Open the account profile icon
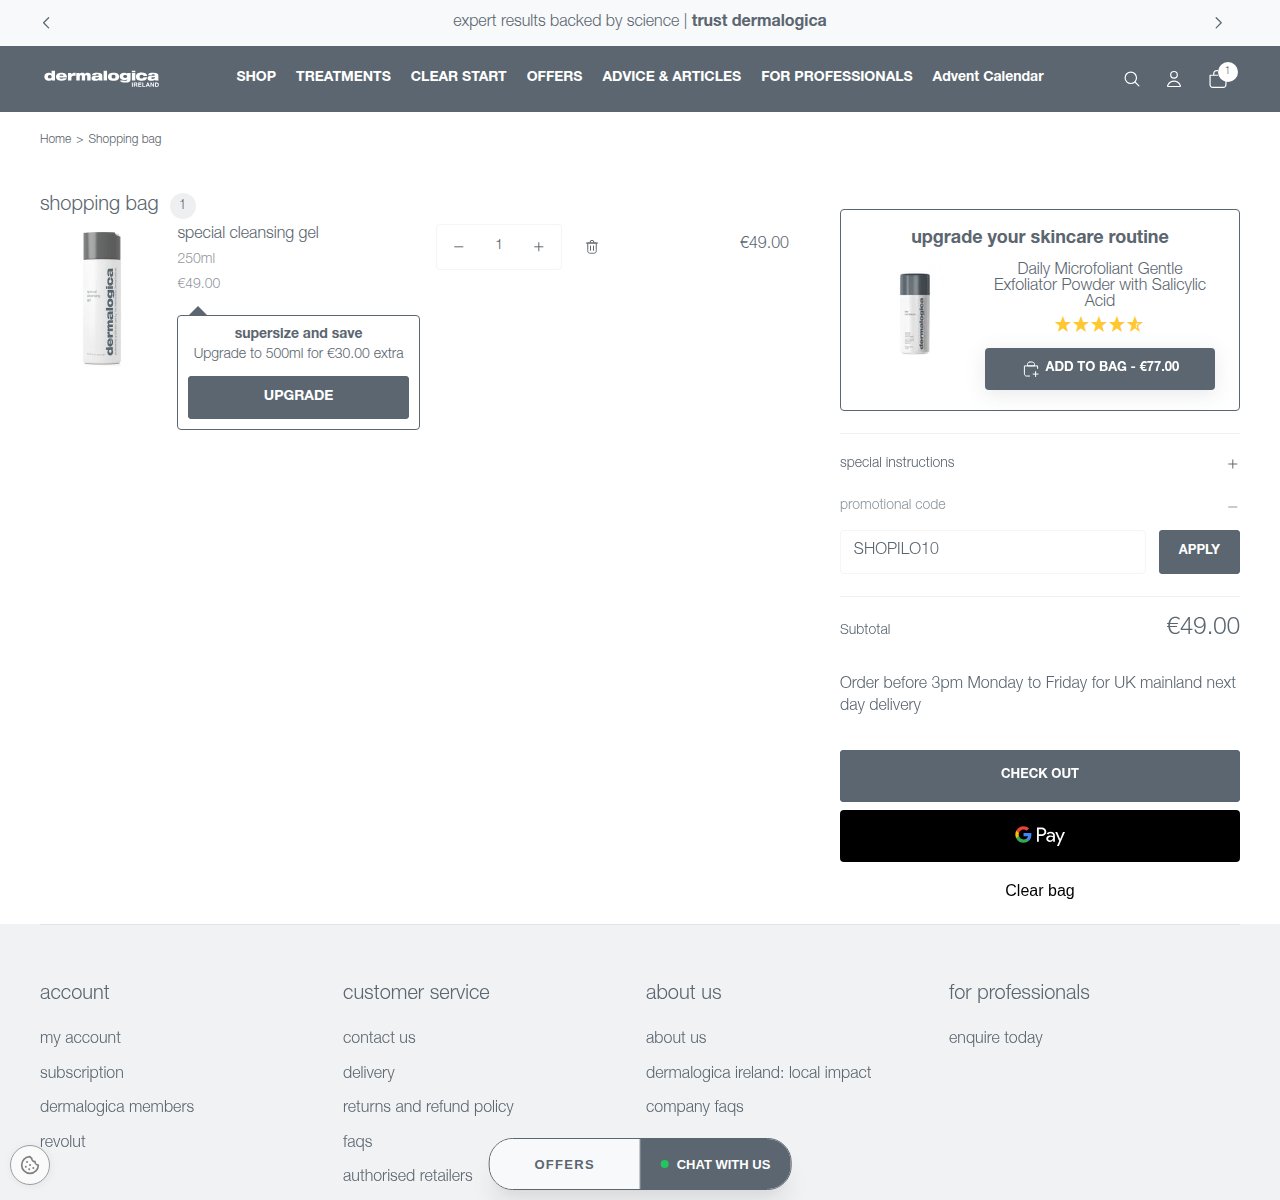Screen dimensions: 1280x1200 (x=1174, y=79)
